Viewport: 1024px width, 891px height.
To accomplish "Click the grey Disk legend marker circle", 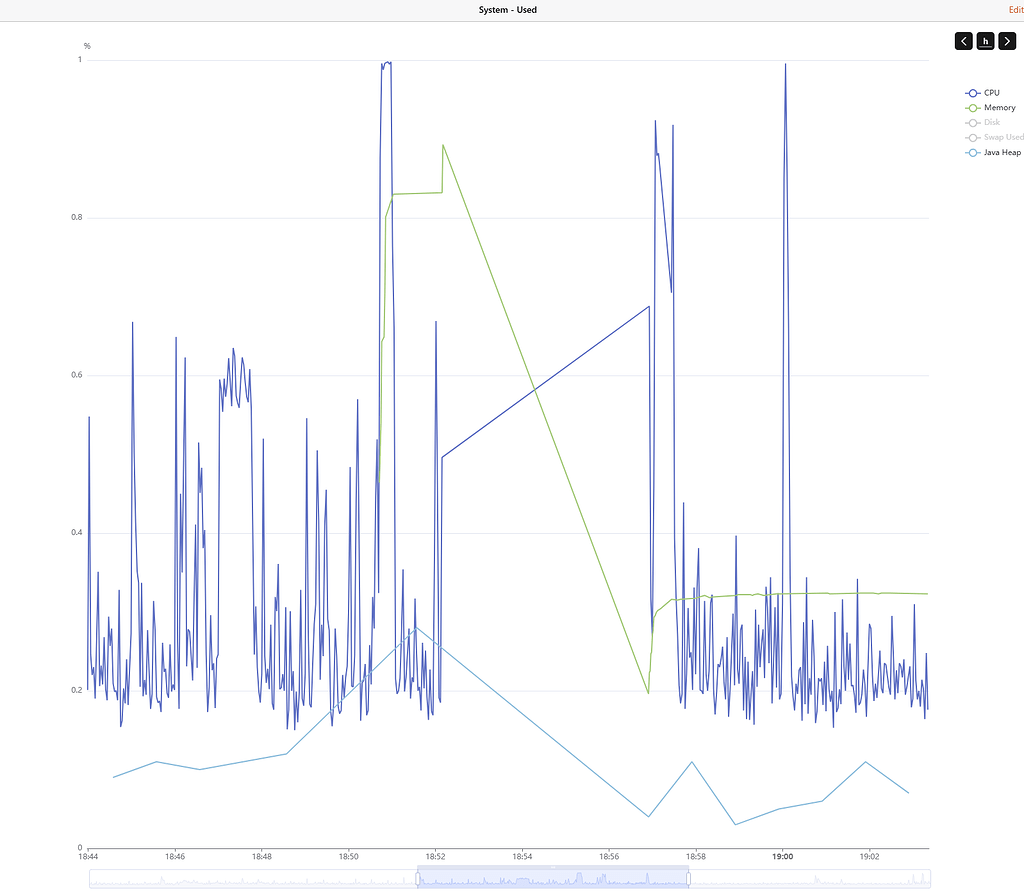I will (x=972, y=122).
